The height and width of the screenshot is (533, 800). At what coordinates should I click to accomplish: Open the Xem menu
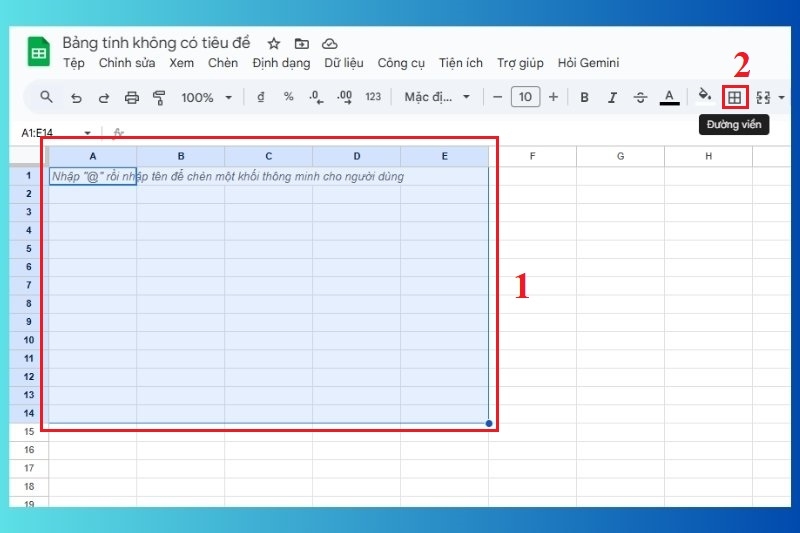pyautogui.click(x=182, y=63)
